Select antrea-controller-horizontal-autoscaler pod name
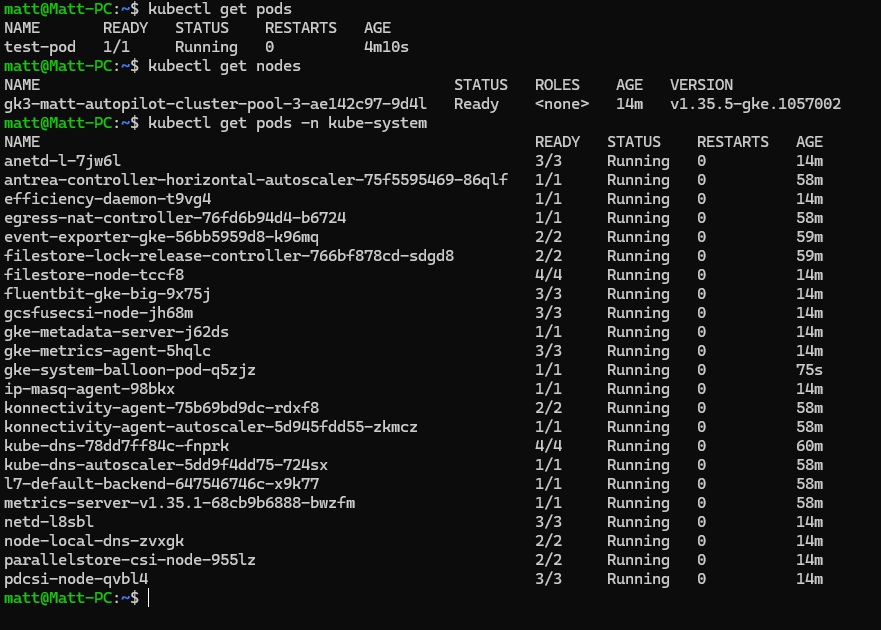Viewport: 881px width, 630px height. pos(256,180)
